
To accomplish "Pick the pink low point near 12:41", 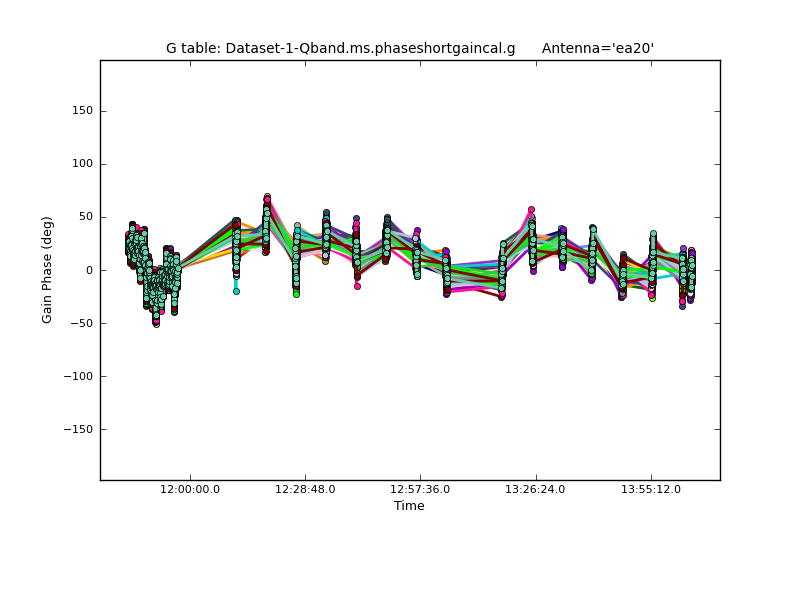I will point(357,286).
